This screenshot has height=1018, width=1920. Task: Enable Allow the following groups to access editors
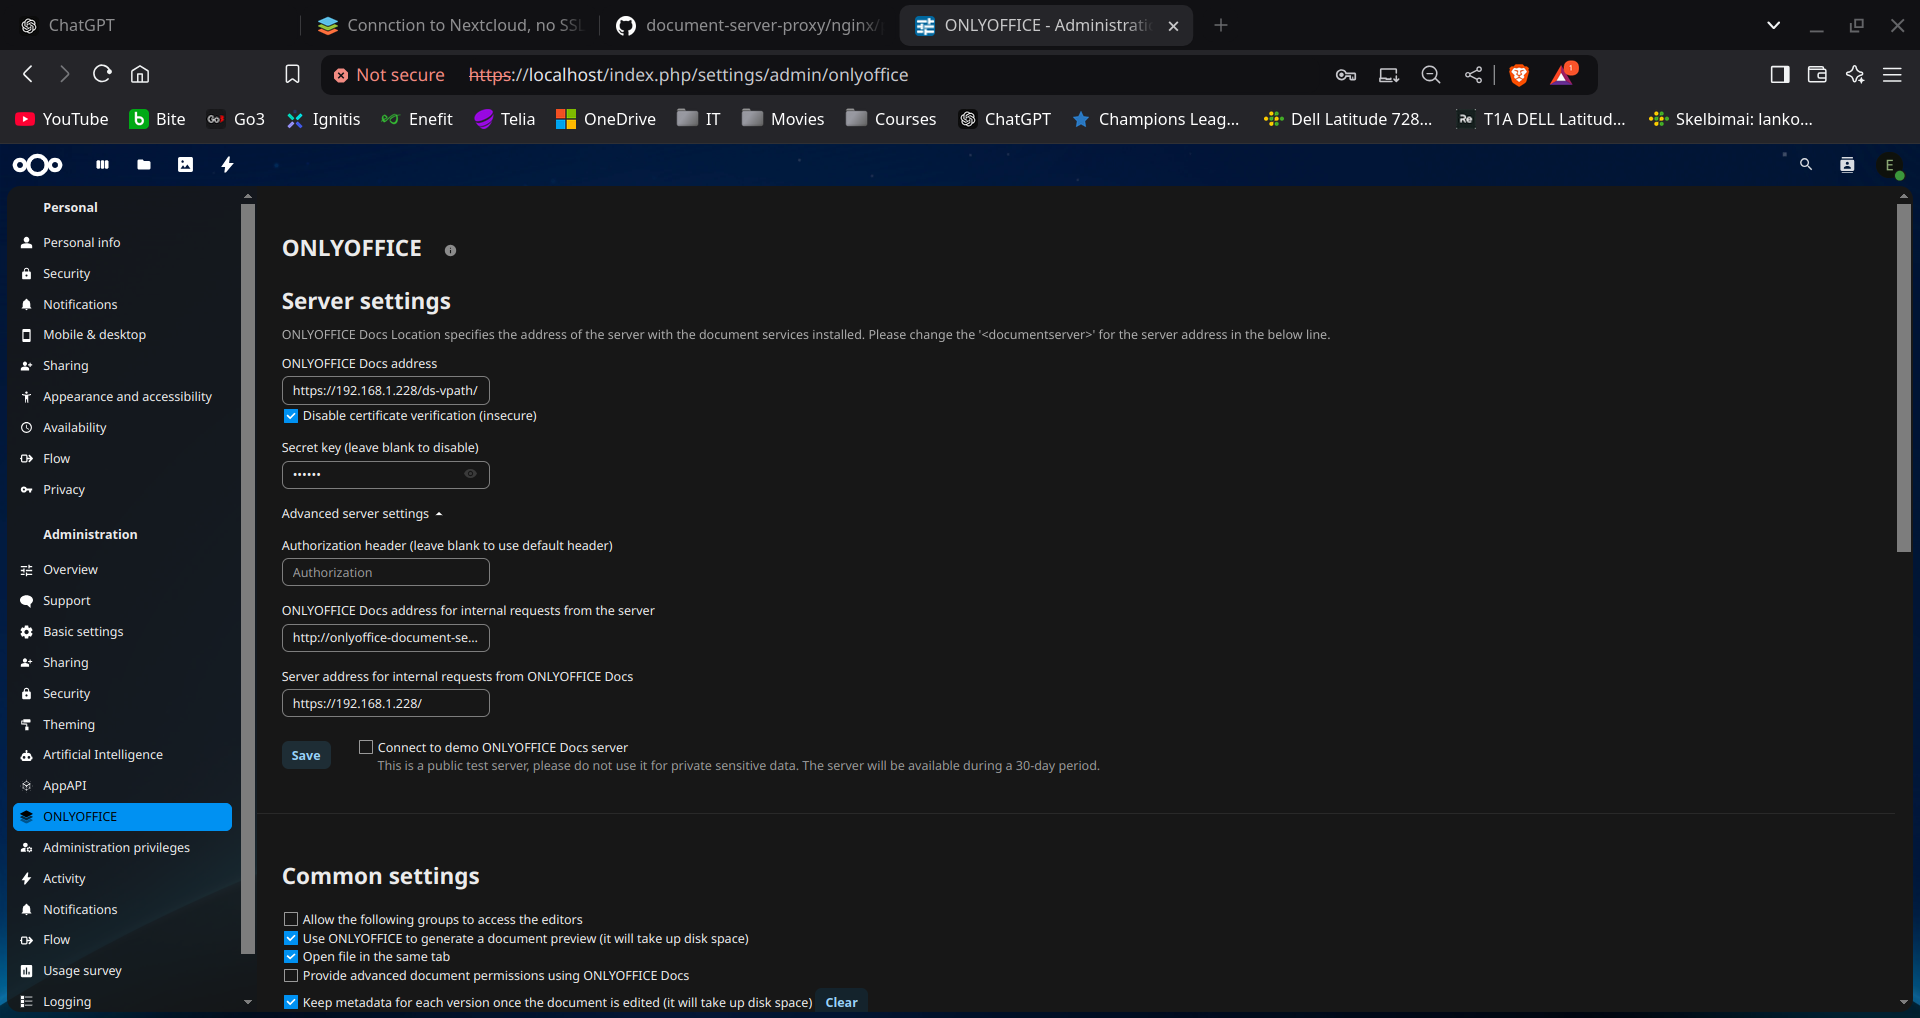pos(291,919)
